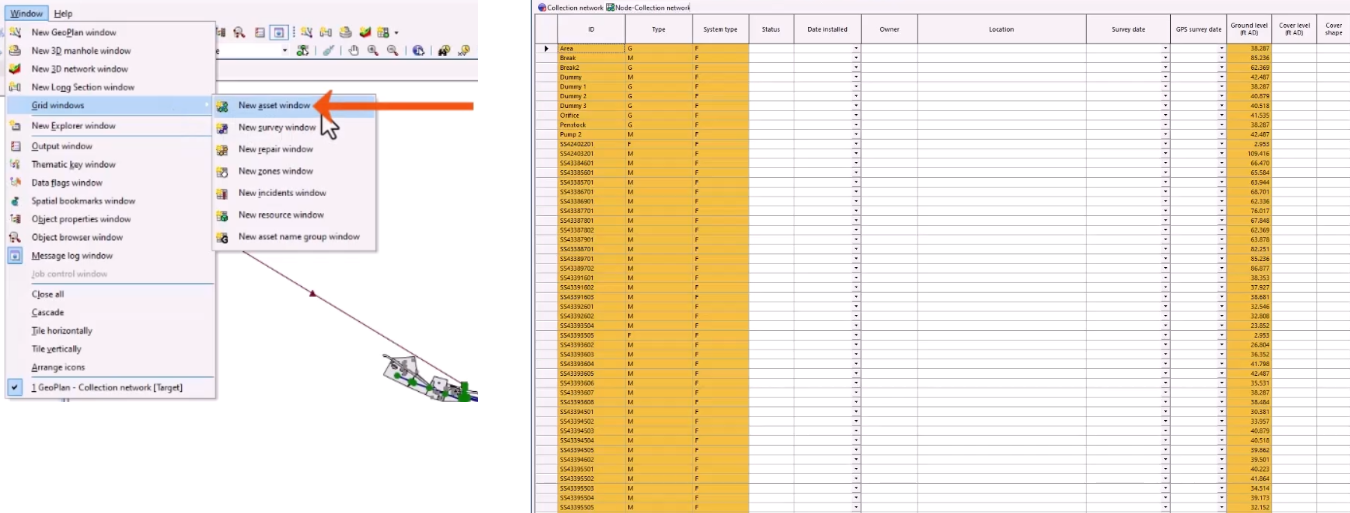Screen dimensions: 1350x513
Task: Expand the Grid windows submenu
Action: pyautogui.click(x=110, y=105)
